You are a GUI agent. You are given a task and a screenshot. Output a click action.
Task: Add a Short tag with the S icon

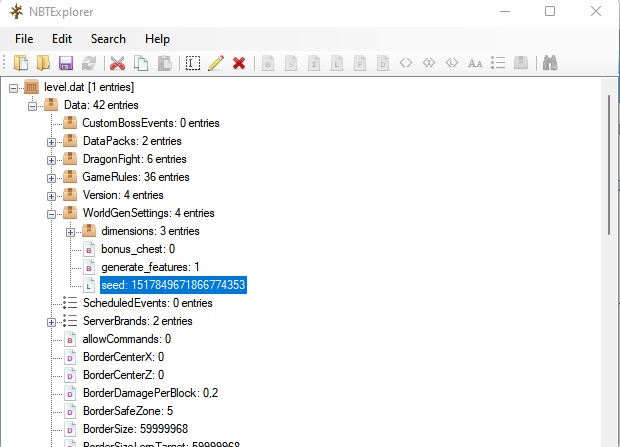pyautogui.click(x=291, y=63)
